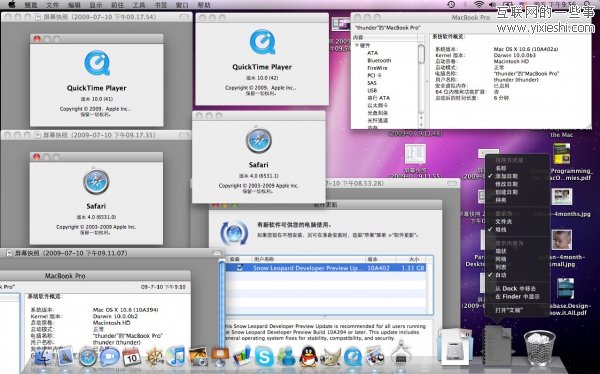Open the Trash in the Dock
Image resolution: width=600 pixels, height=374 pixels.
click(x=540, y=348)
